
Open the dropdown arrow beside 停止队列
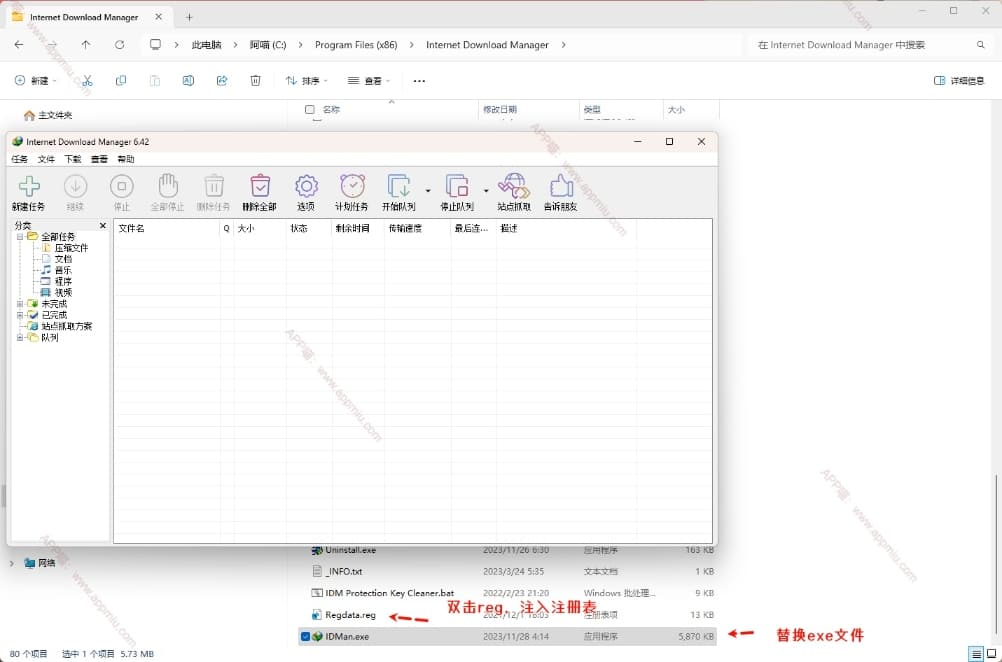click(486, 190)
